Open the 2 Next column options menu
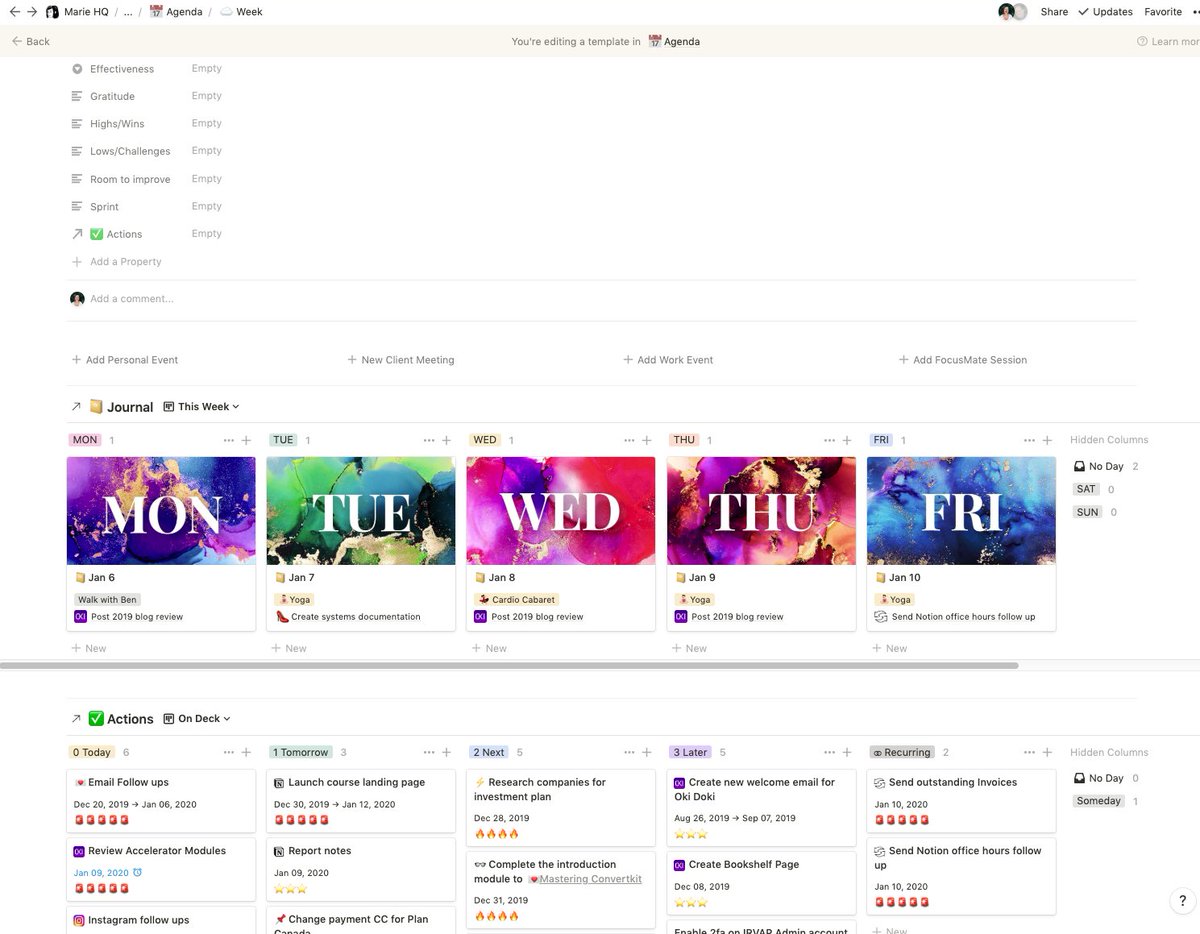 pyautogui.click(x=629, y=752)
